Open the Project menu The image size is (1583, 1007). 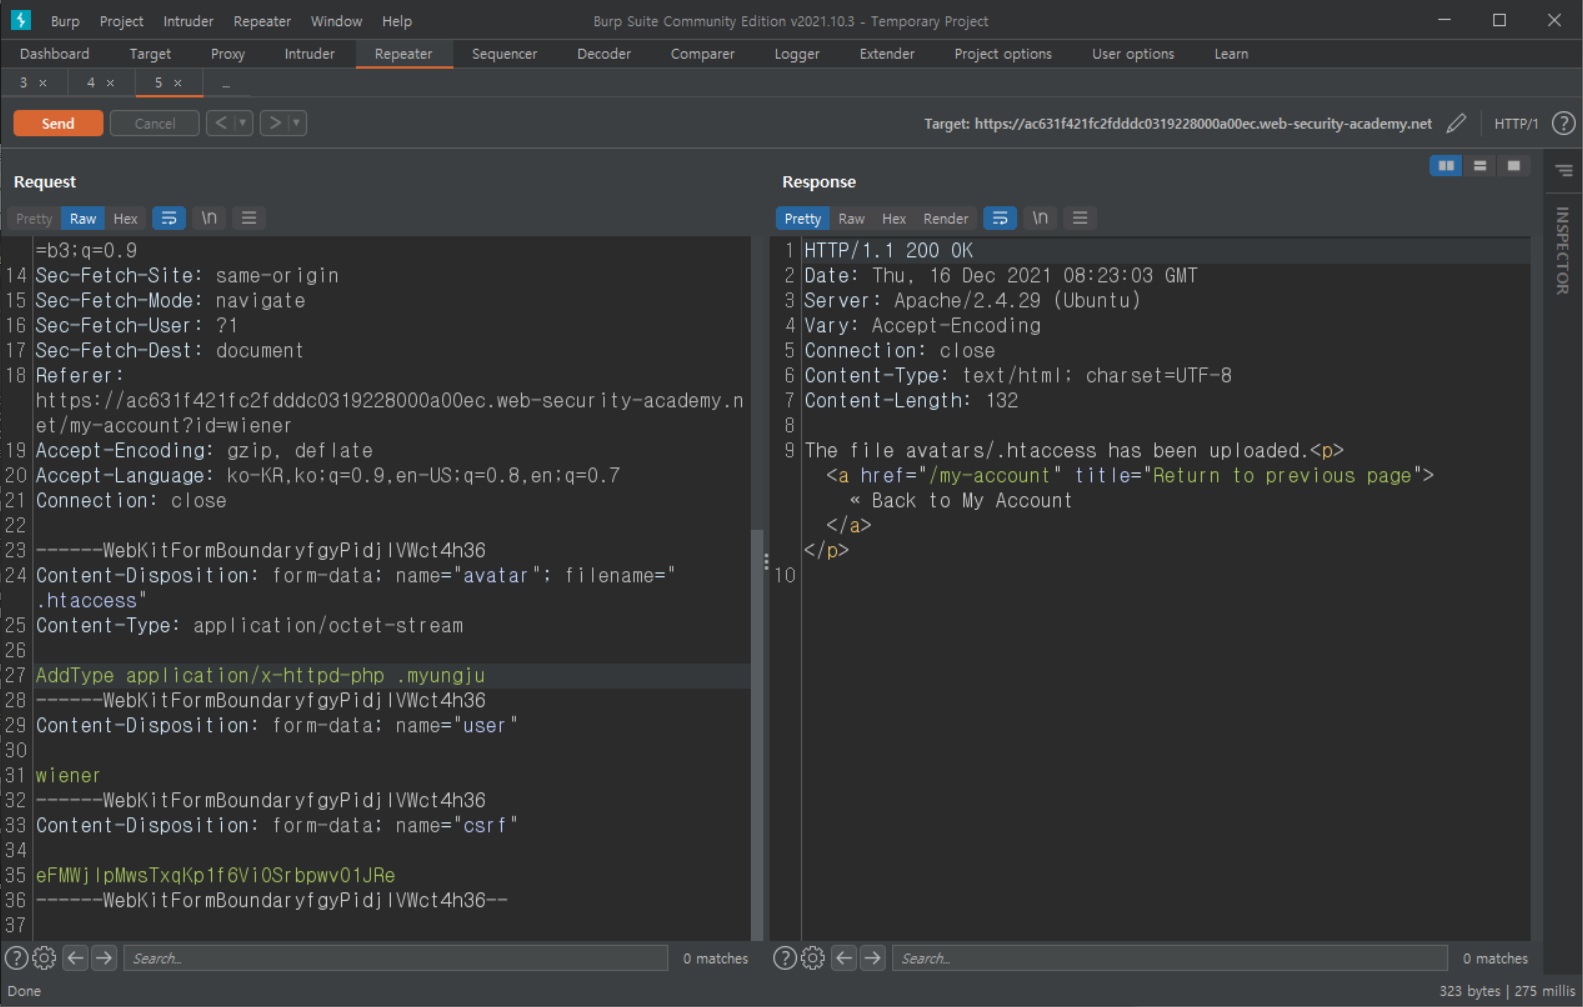(x=122, y=21)
